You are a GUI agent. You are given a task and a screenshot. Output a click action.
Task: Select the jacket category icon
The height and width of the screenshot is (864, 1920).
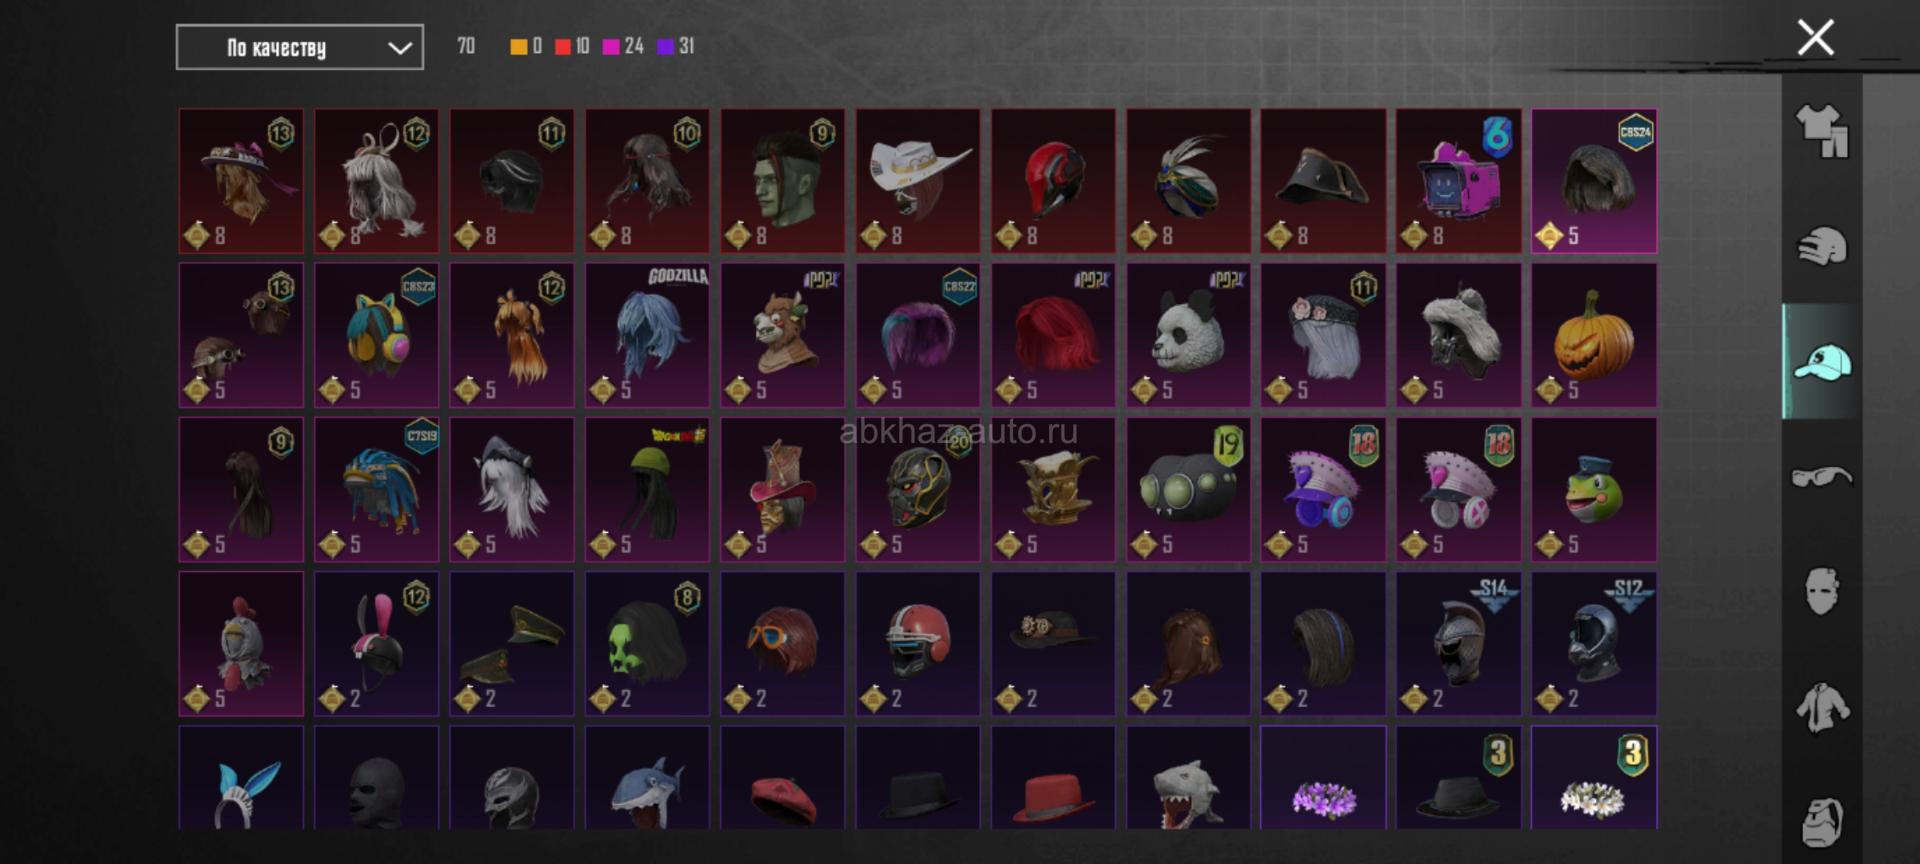pos(1822,707)
